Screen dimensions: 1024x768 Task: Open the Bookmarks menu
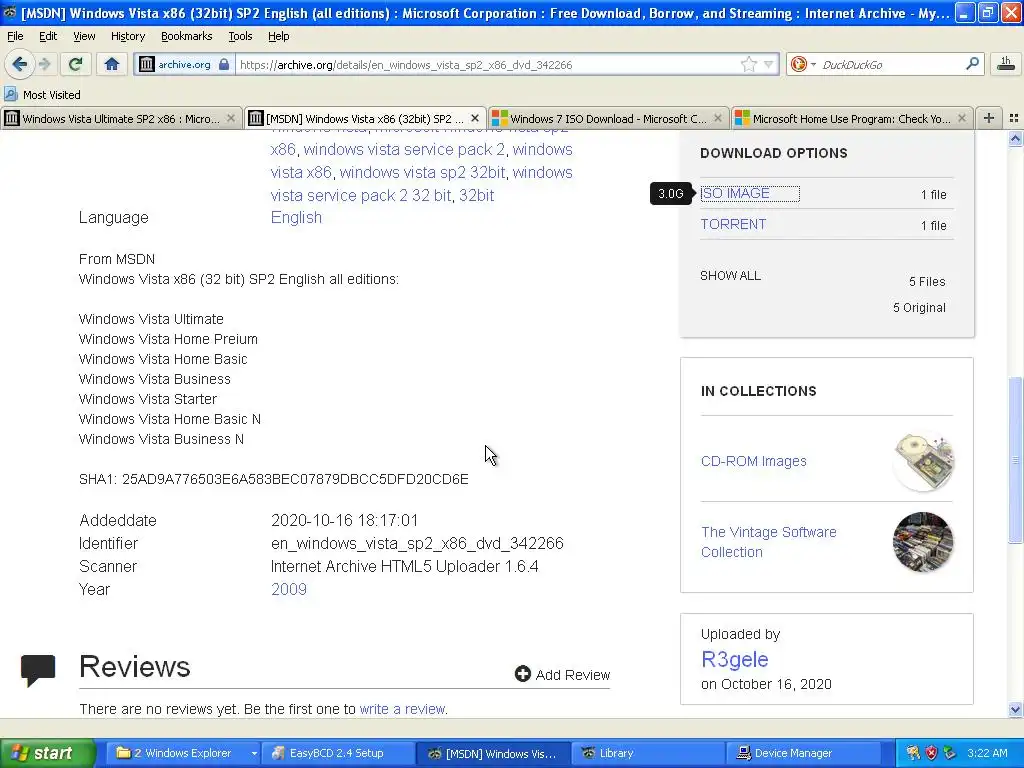tap(187, 36)
